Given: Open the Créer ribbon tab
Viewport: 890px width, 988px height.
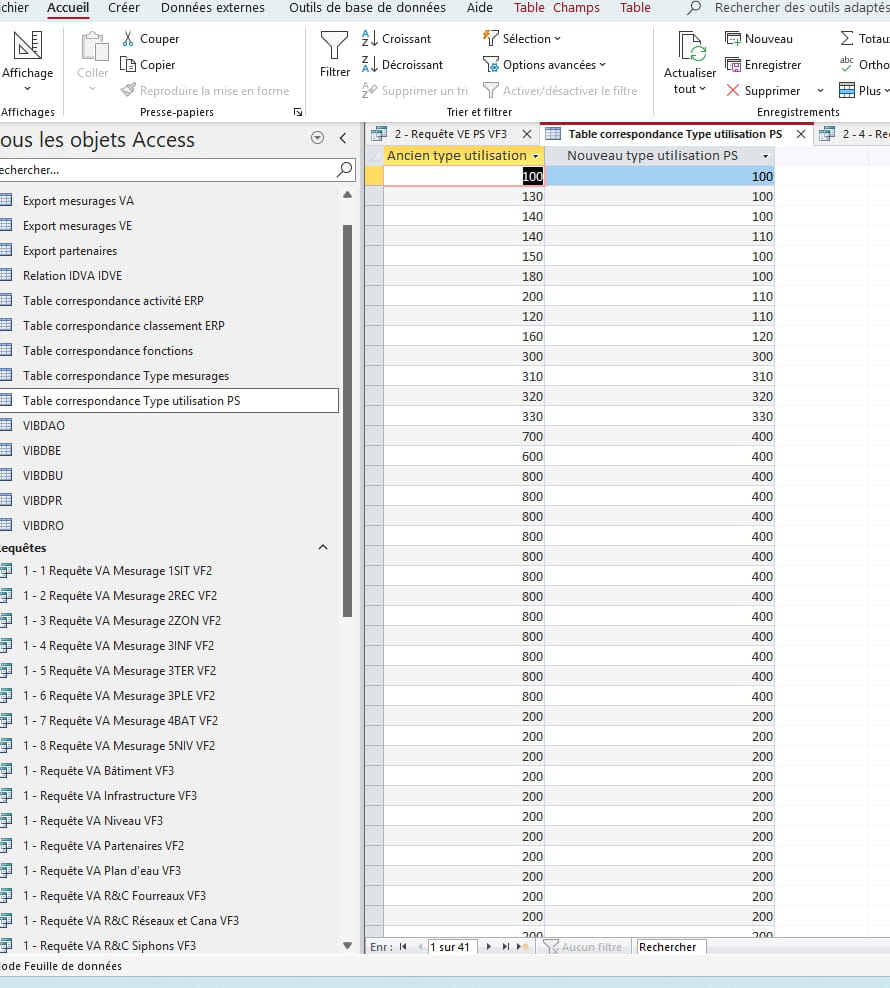Looking at the screenshot, I should (124, 8).
